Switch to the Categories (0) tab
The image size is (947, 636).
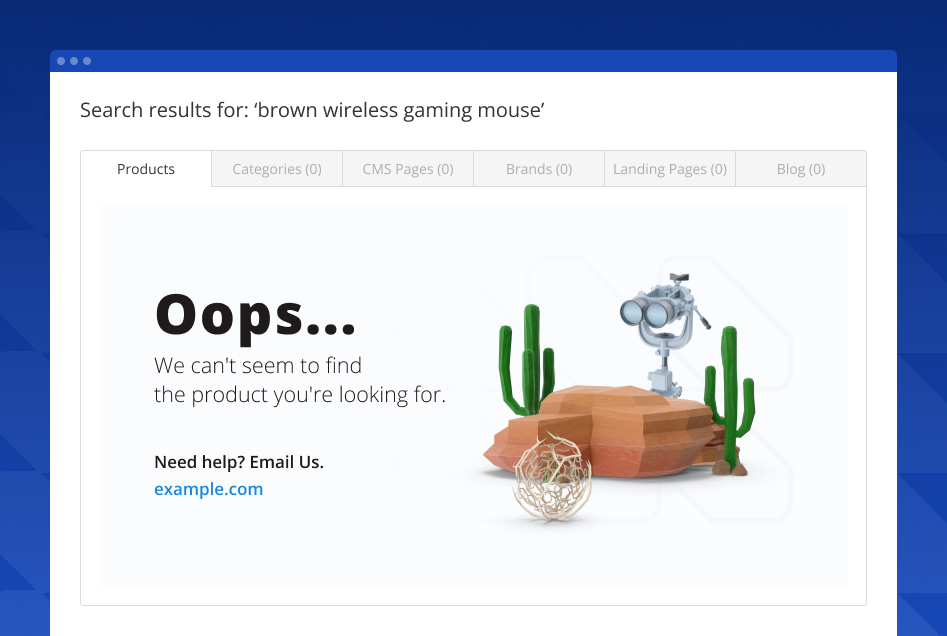point(277,169)
